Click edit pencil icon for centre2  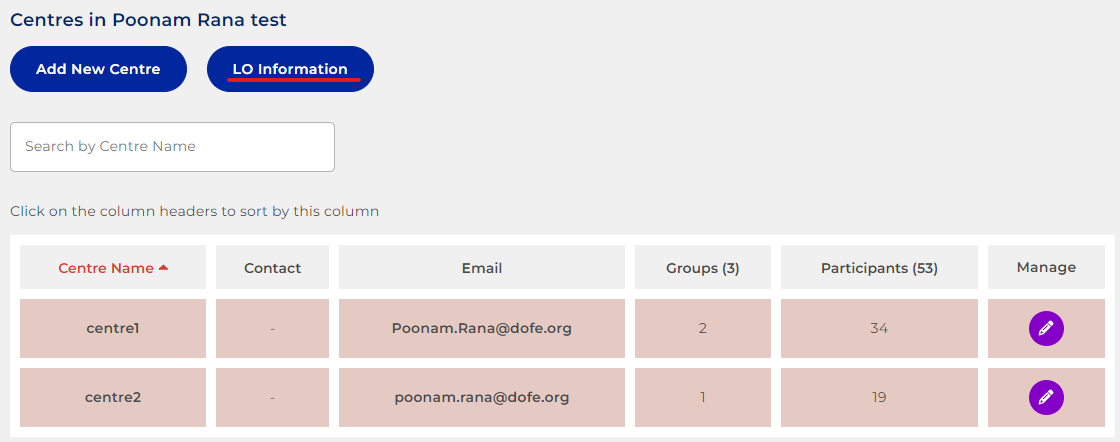point(1046,397)
